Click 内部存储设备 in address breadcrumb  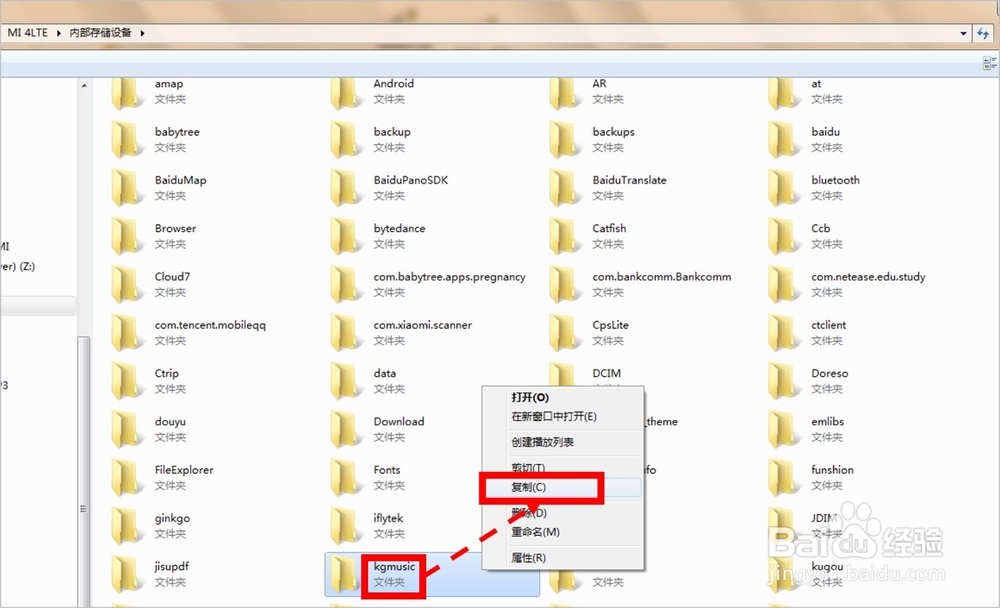[100, 33]
